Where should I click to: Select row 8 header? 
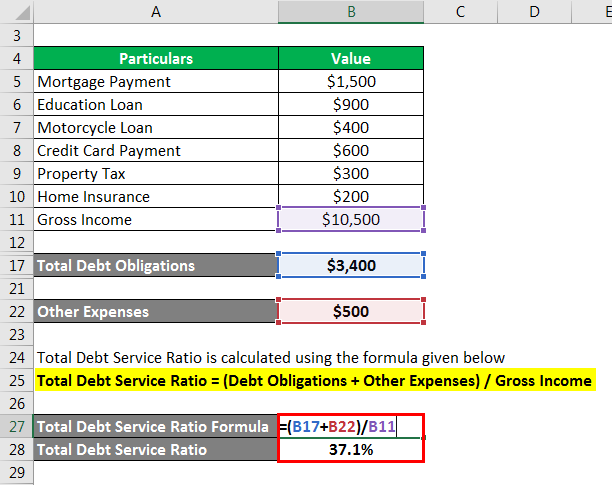[x=17, y=151]
